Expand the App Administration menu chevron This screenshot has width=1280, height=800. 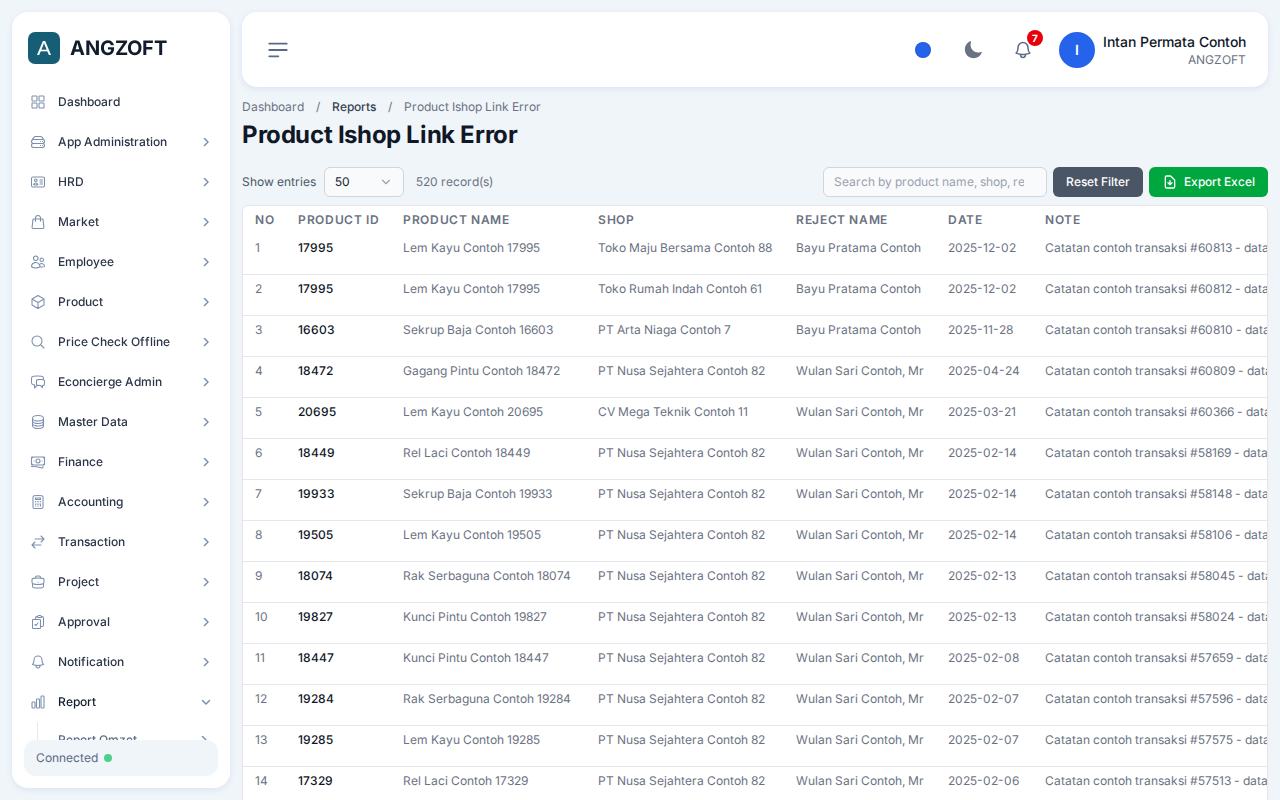[x=206, y=142]
